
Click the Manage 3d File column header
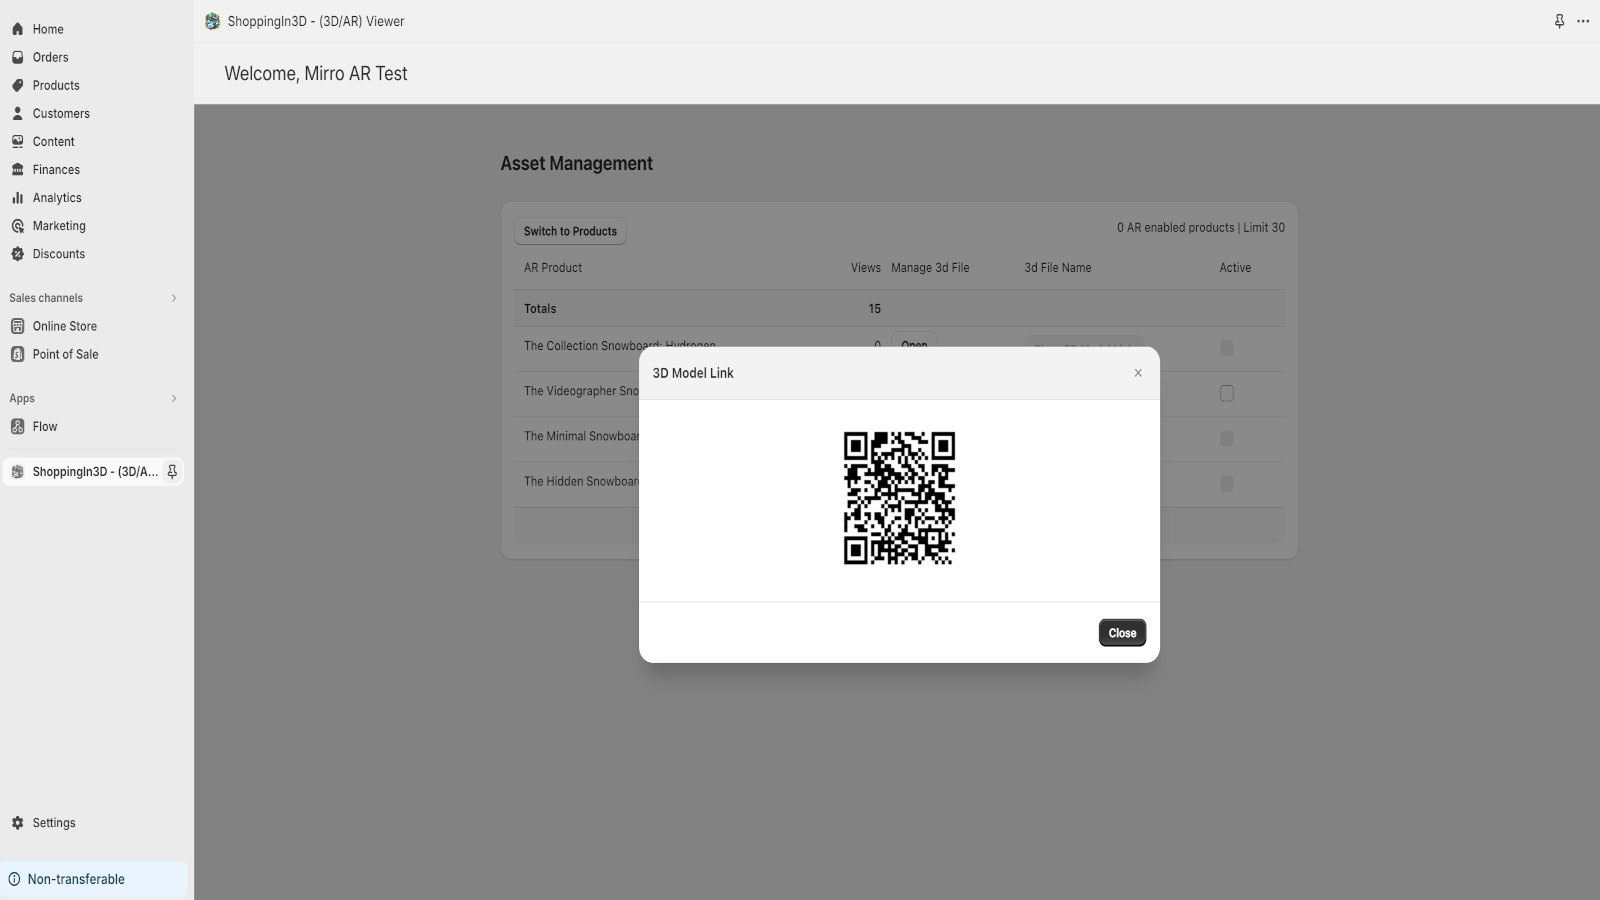pyautogui.click(x=930, y=268)
